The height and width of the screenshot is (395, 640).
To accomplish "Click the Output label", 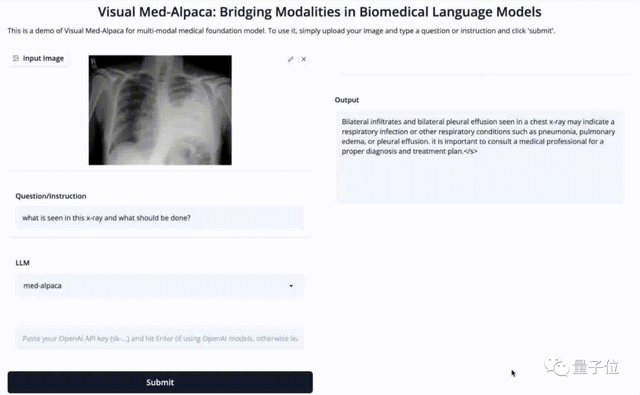I will 347,100.
